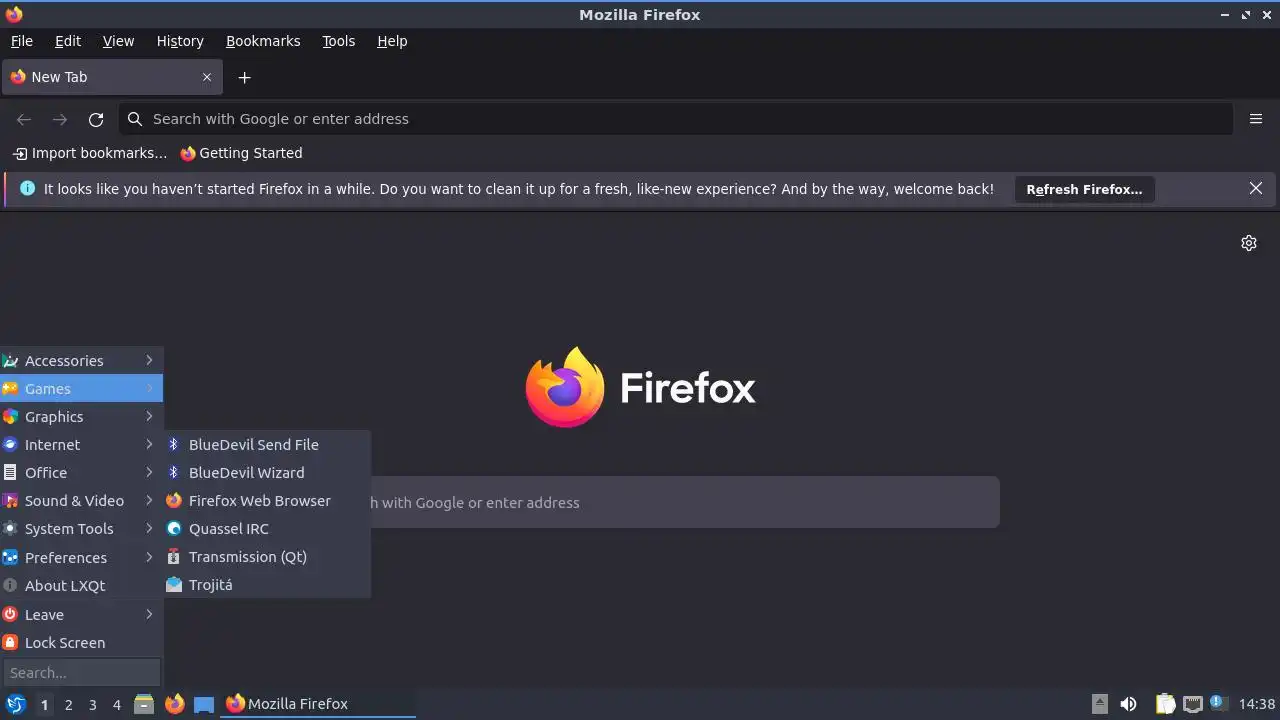Select the New Tab tab
The image size is (1280, 720).
click(x=112, y=77)
